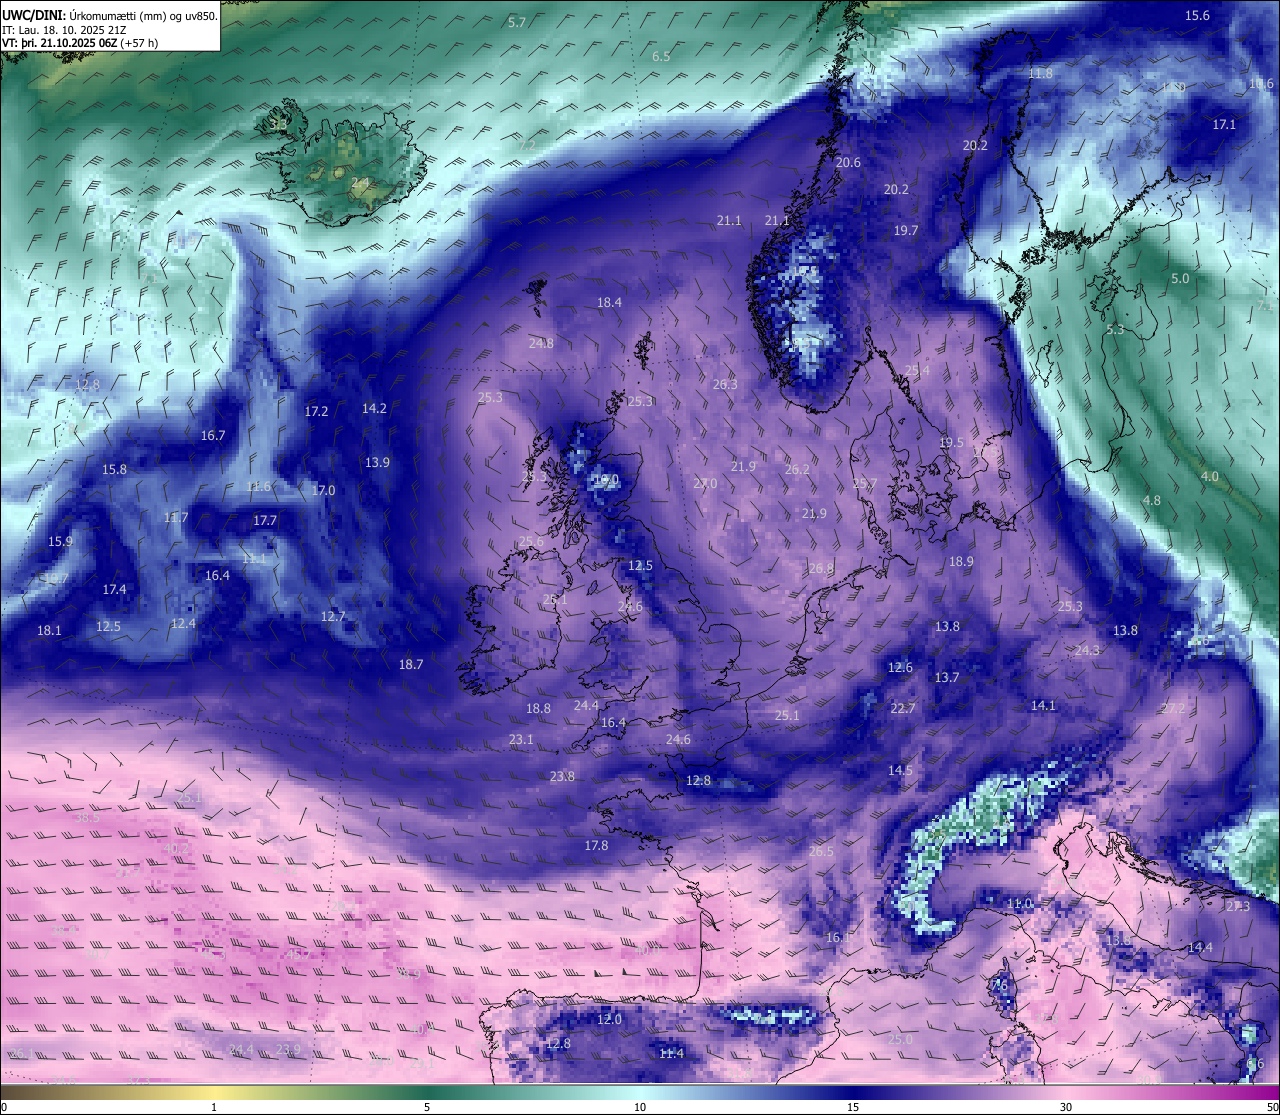Screen dimensions: 1280x1115
Task: Click the 17.1 value on the map
Action: [1224, 124]
